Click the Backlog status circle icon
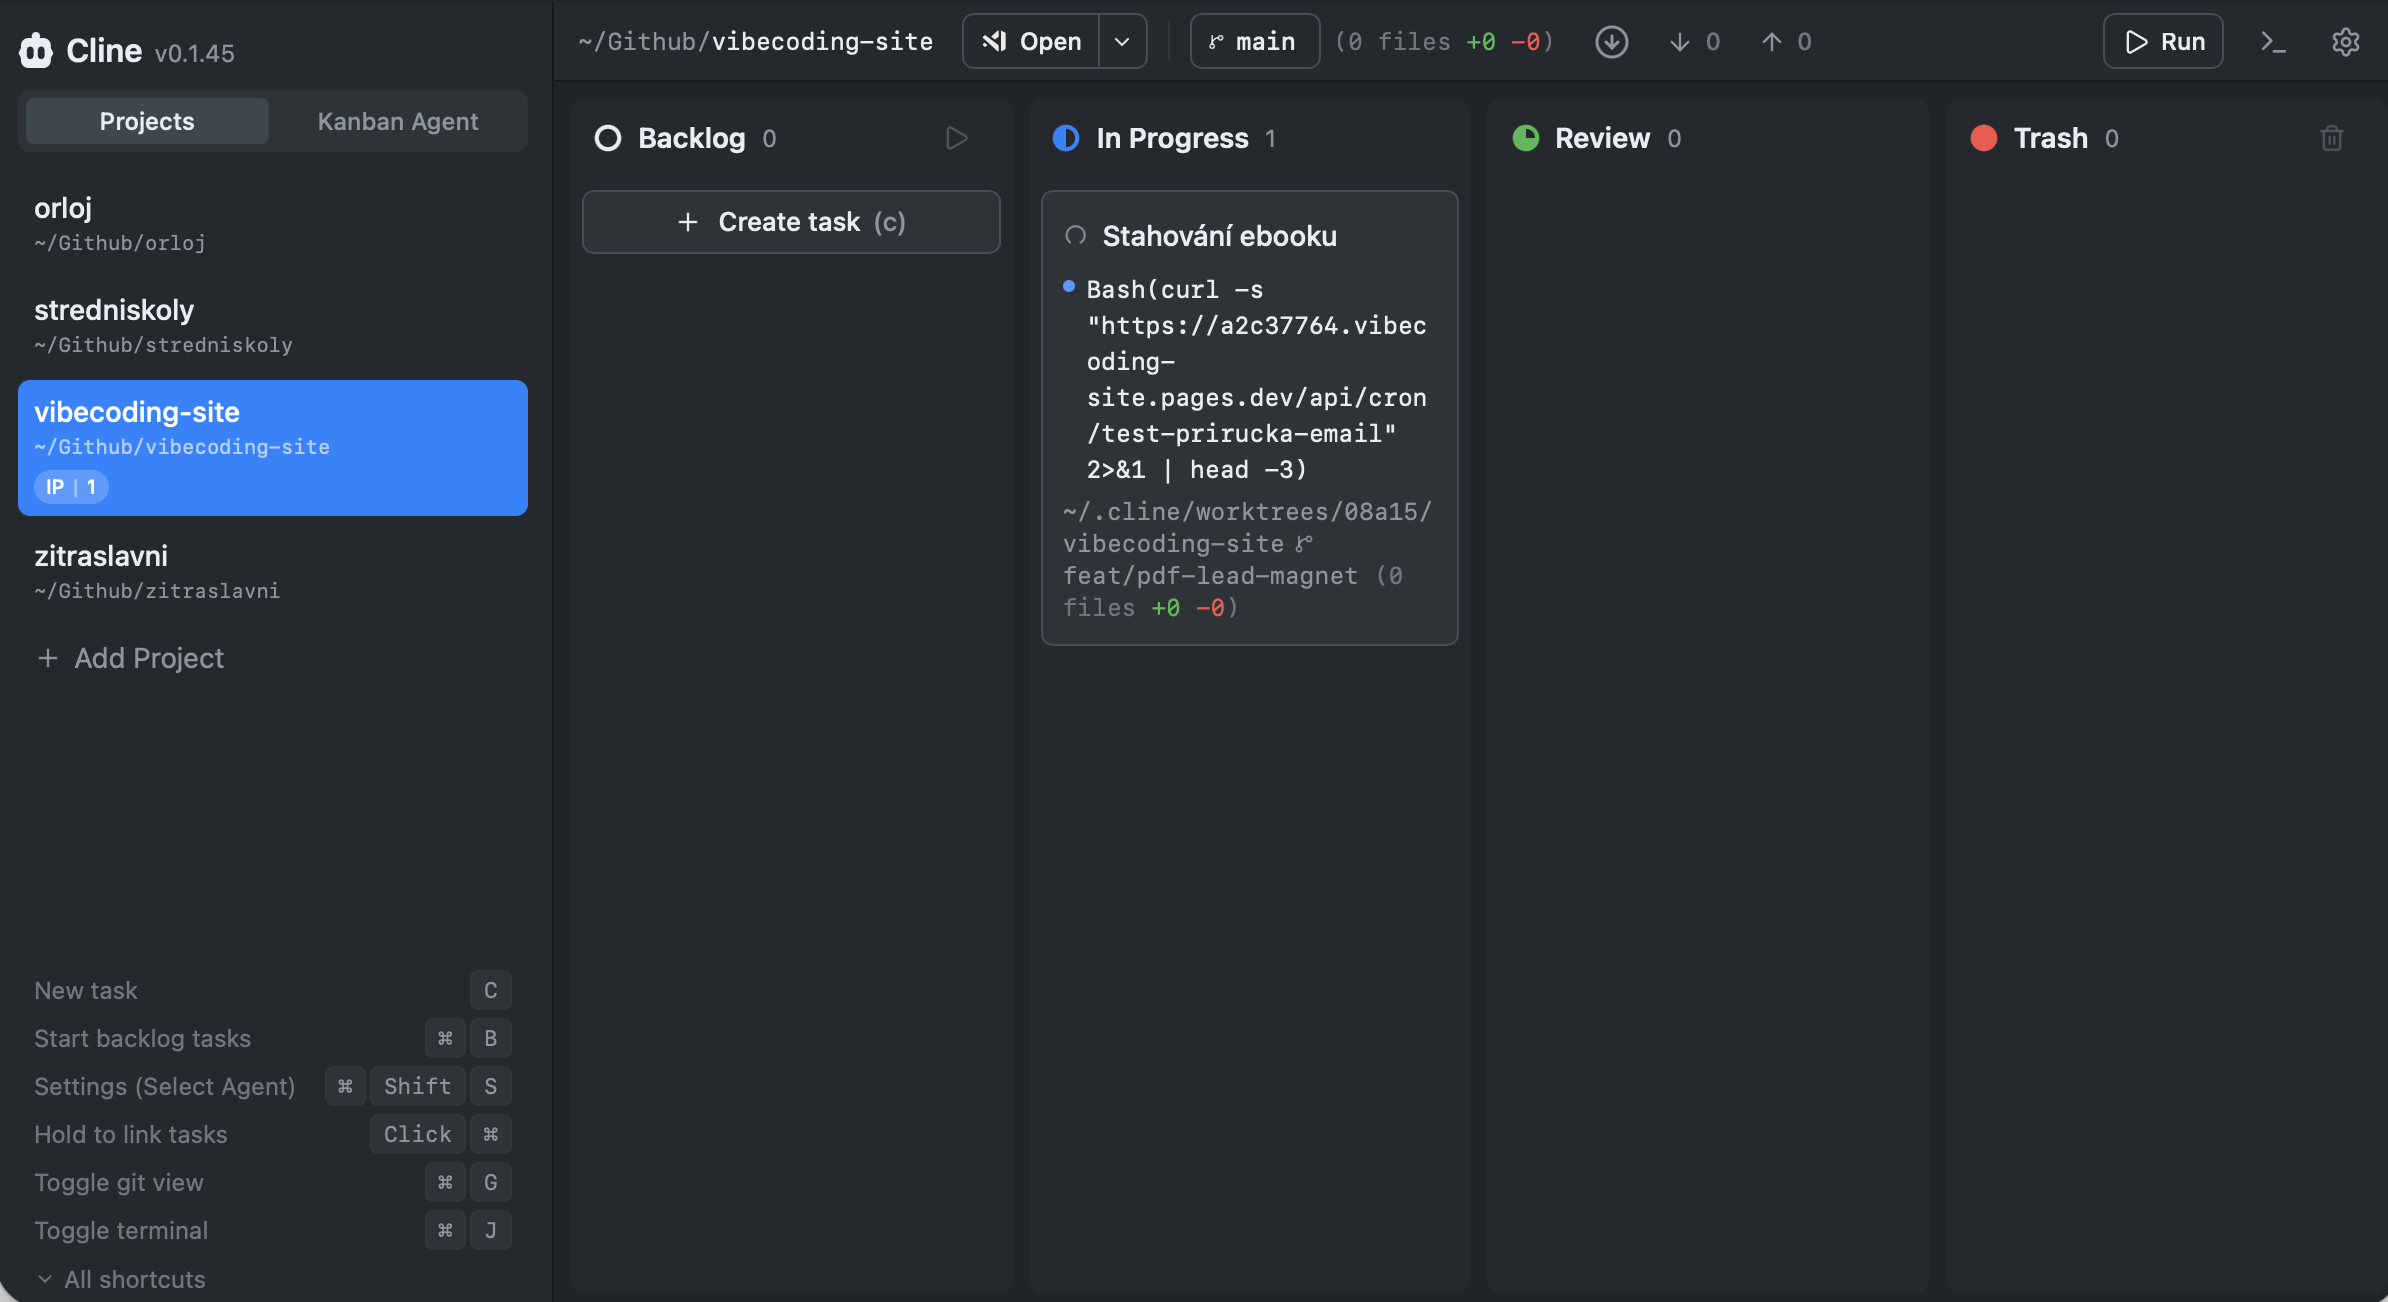Viewport: 2388px width, 1302px height. click(x=608, y=138)
